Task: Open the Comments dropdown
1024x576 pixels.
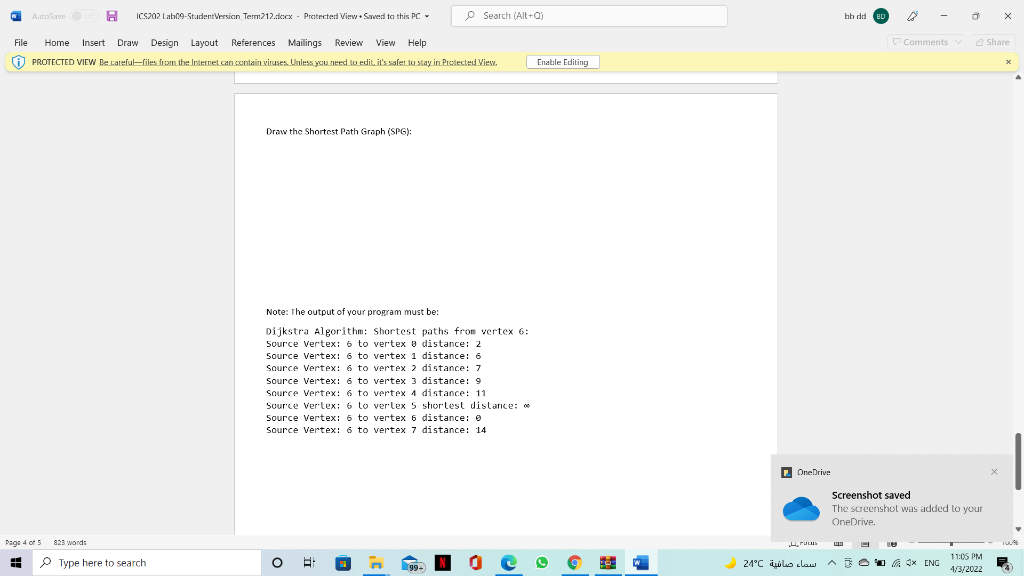Action: pos(926,42)
